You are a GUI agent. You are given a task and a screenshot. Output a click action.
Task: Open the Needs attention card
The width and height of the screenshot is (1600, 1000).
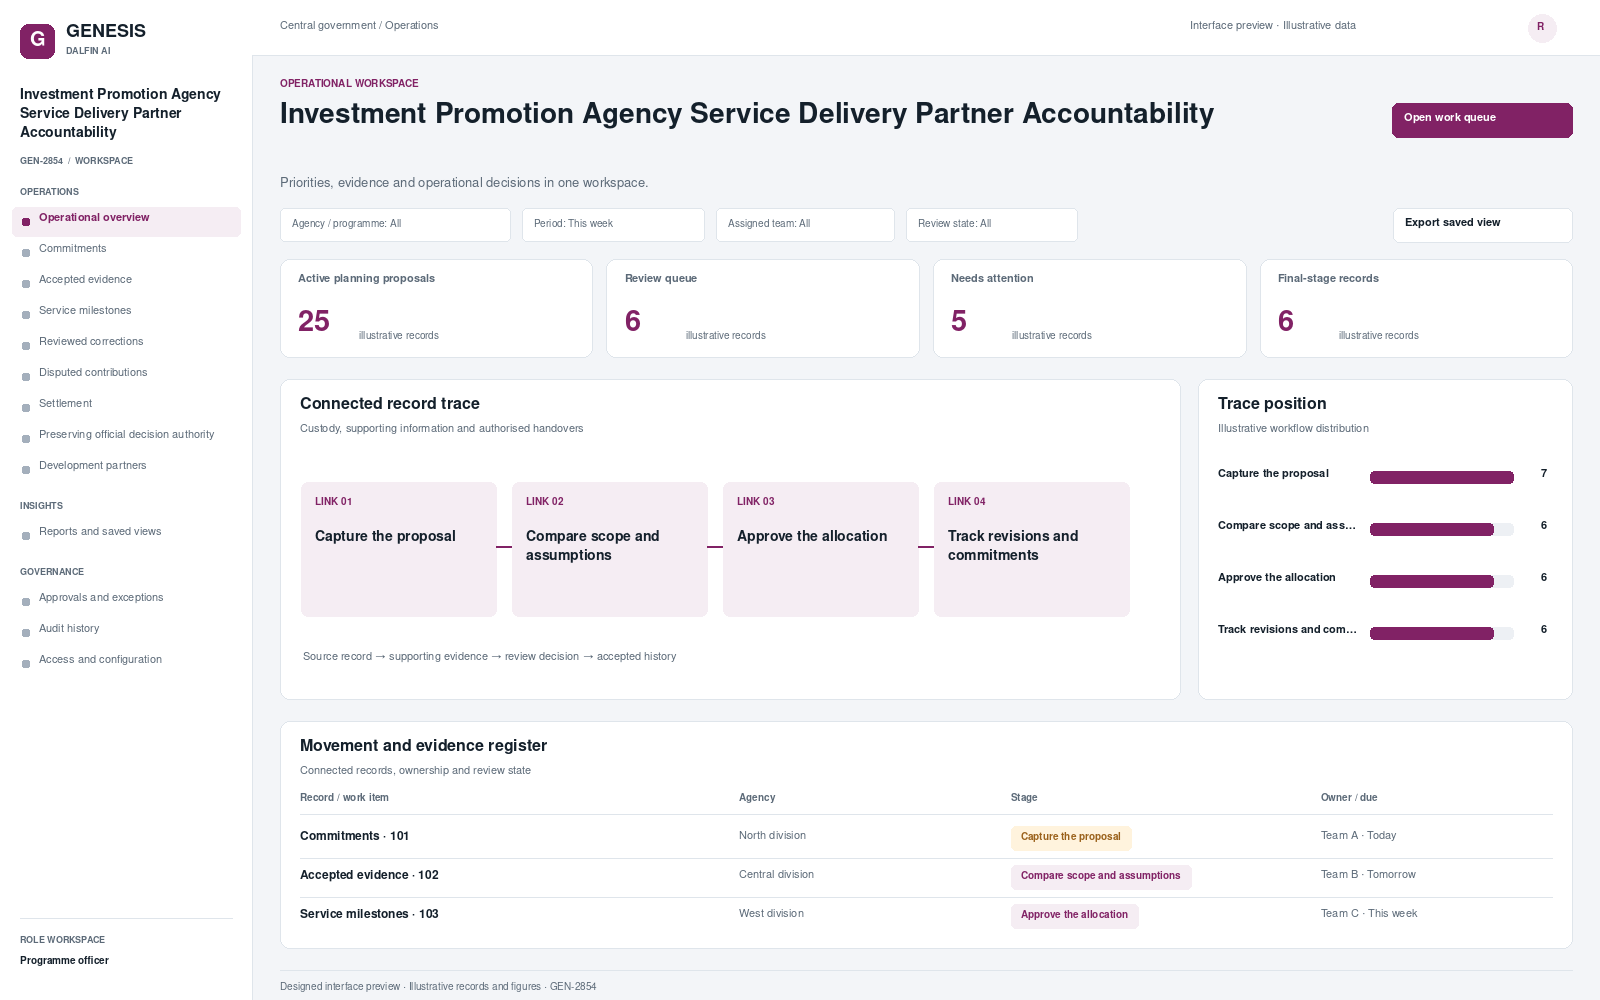[1089, 308]
